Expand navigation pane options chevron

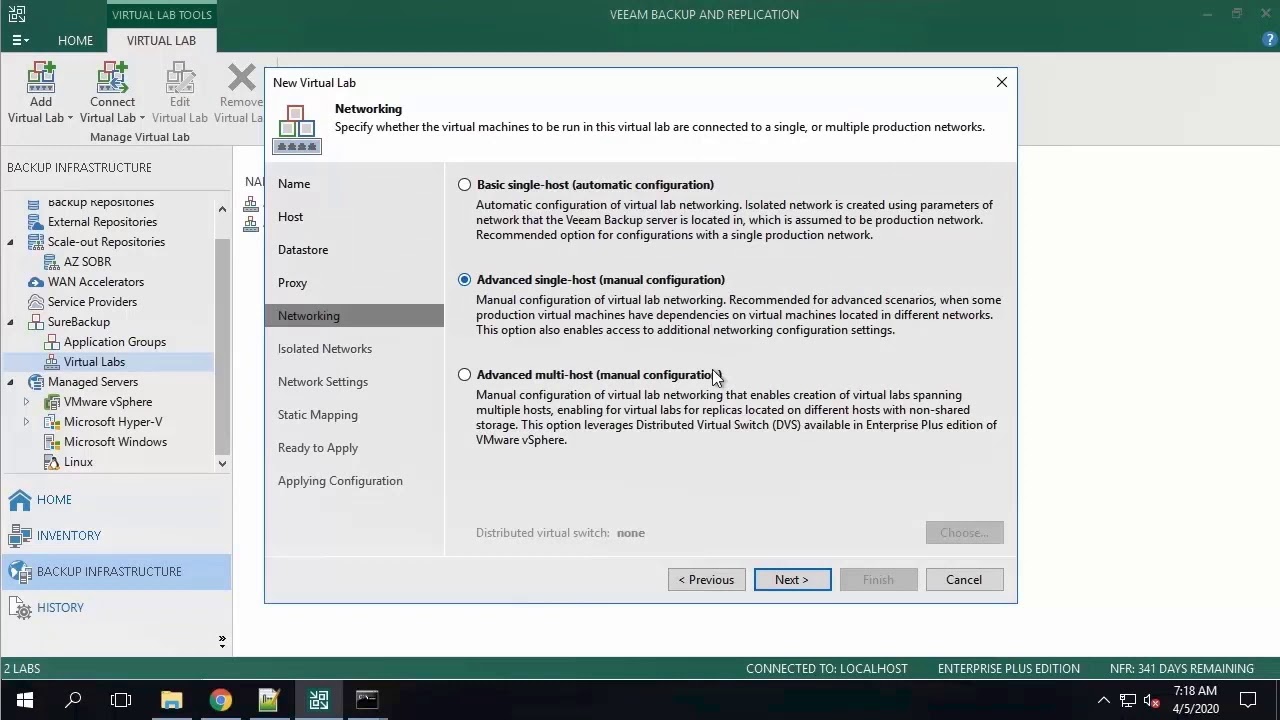222,640
